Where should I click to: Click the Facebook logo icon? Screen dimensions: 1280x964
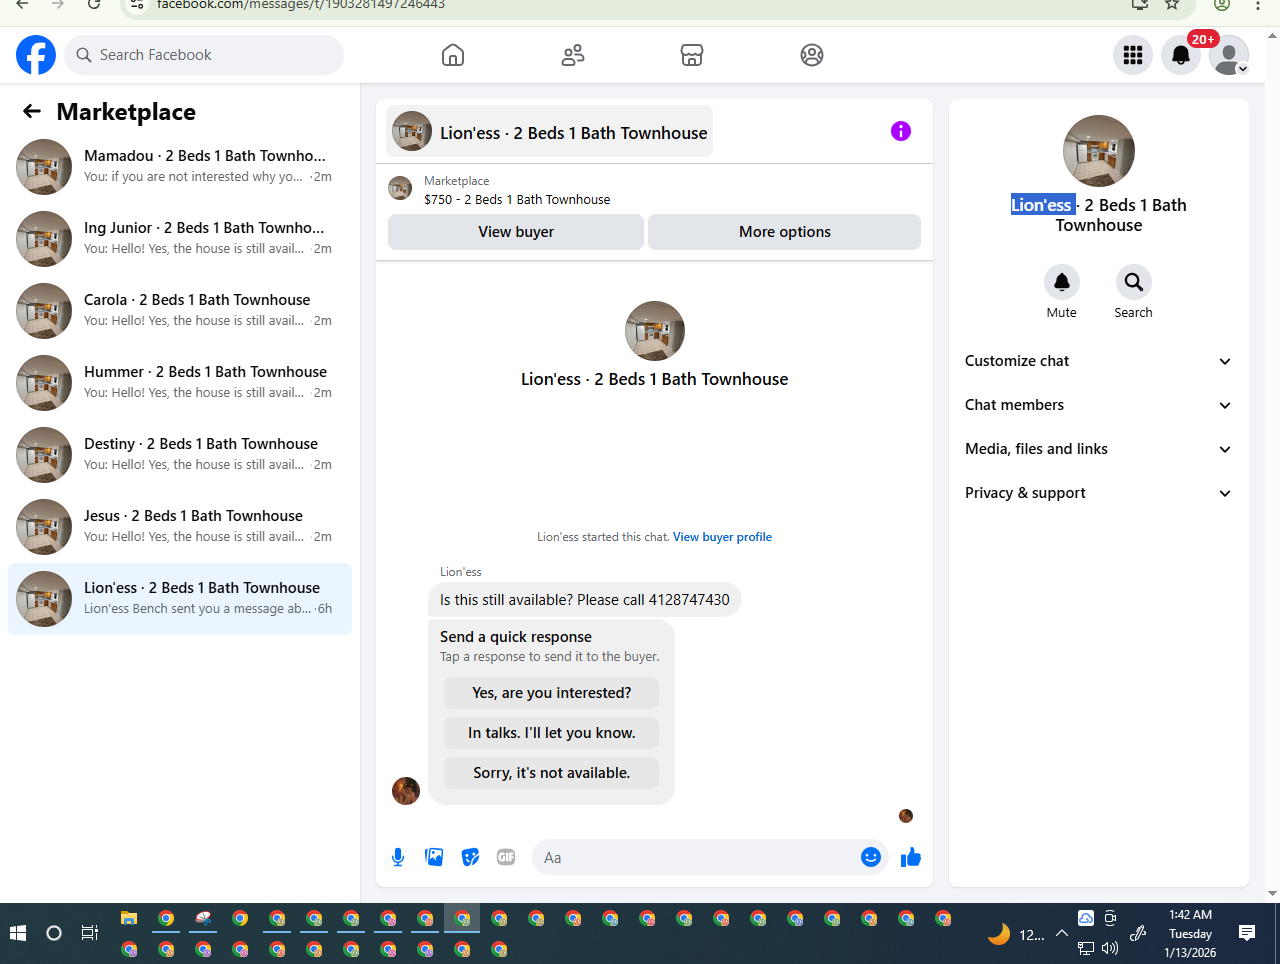click(36, 55)
